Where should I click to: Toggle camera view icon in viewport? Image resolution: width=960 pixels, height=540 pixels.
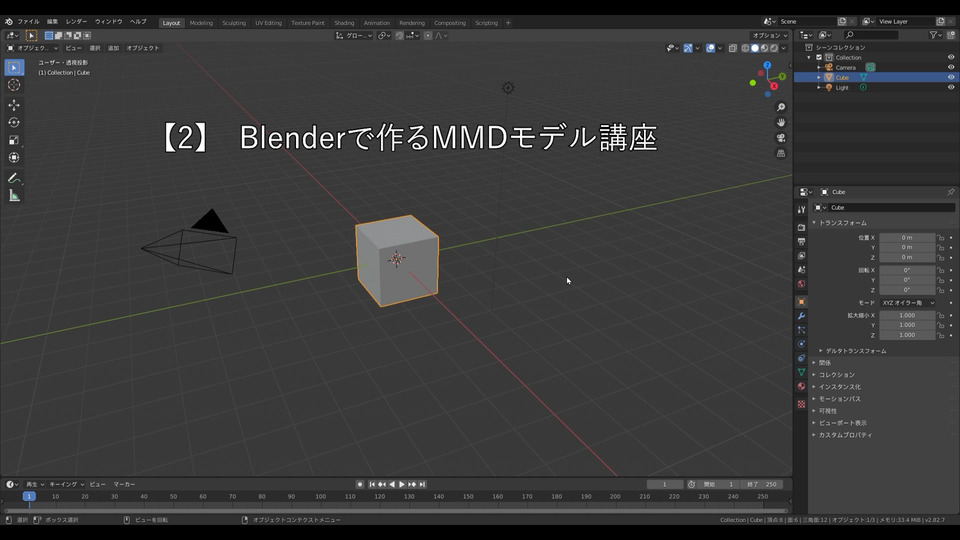click(781, 138)
